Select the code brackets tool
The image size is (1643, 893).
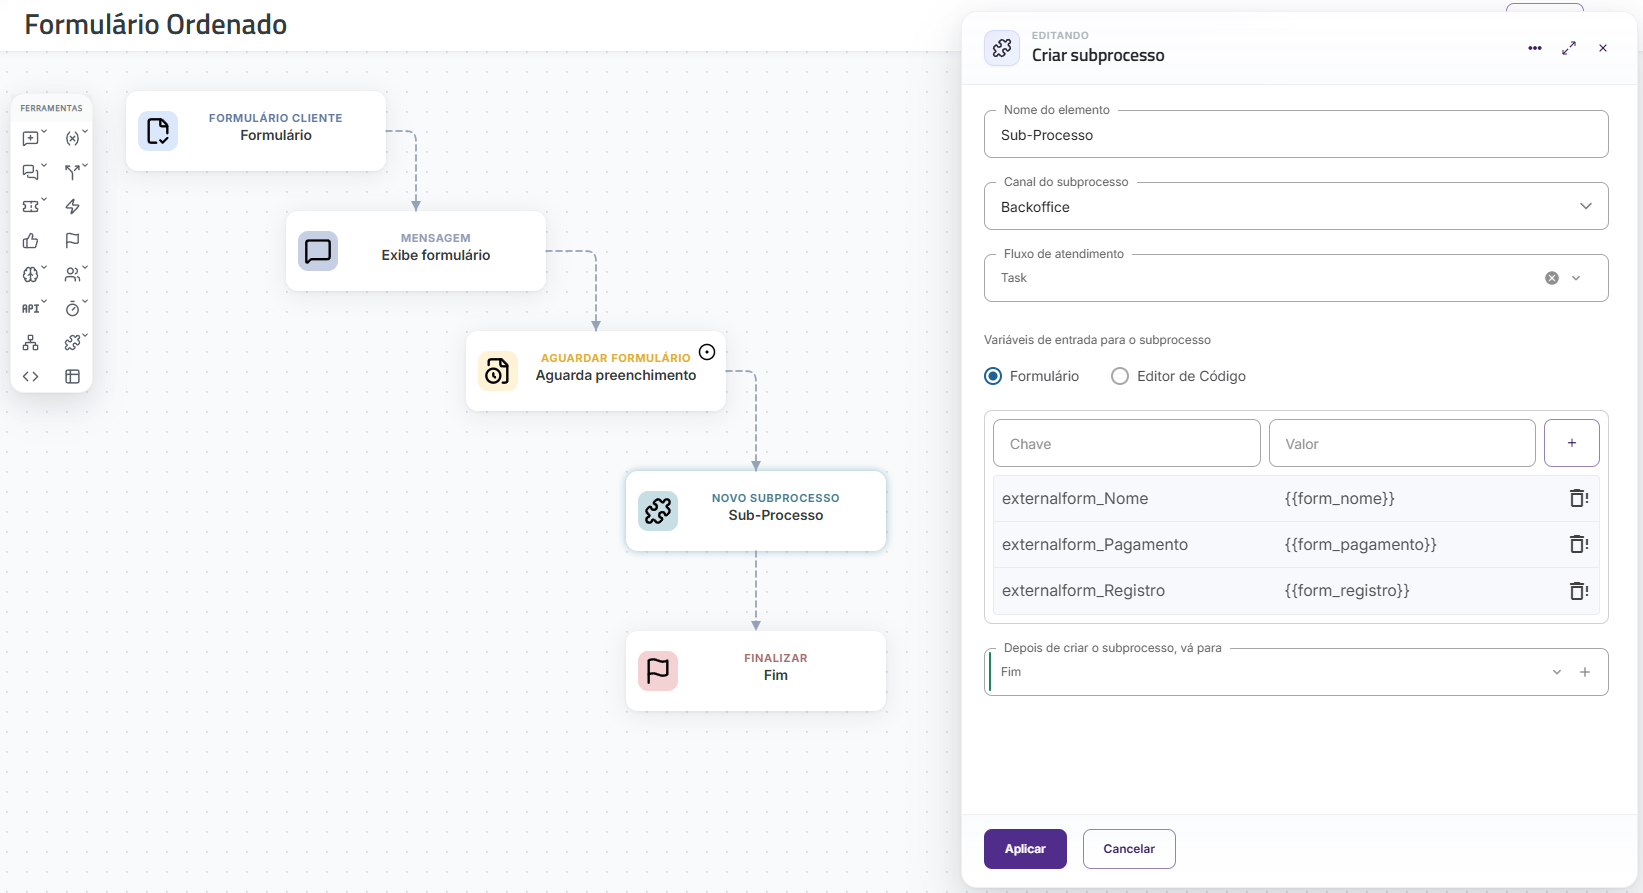(x=31, y=377)
